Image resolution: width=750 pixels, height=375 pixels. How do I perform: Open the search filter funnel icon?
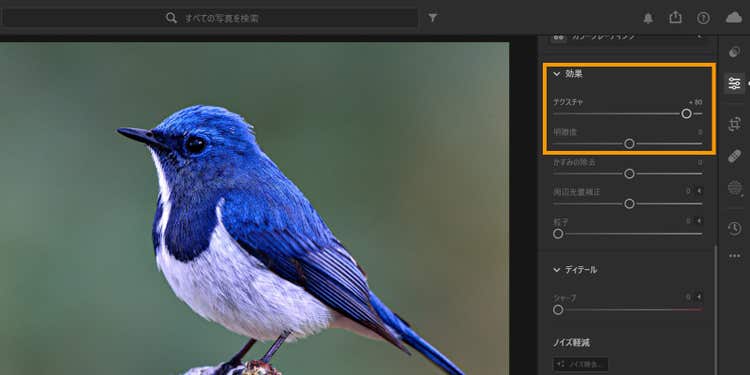point(432,18)
